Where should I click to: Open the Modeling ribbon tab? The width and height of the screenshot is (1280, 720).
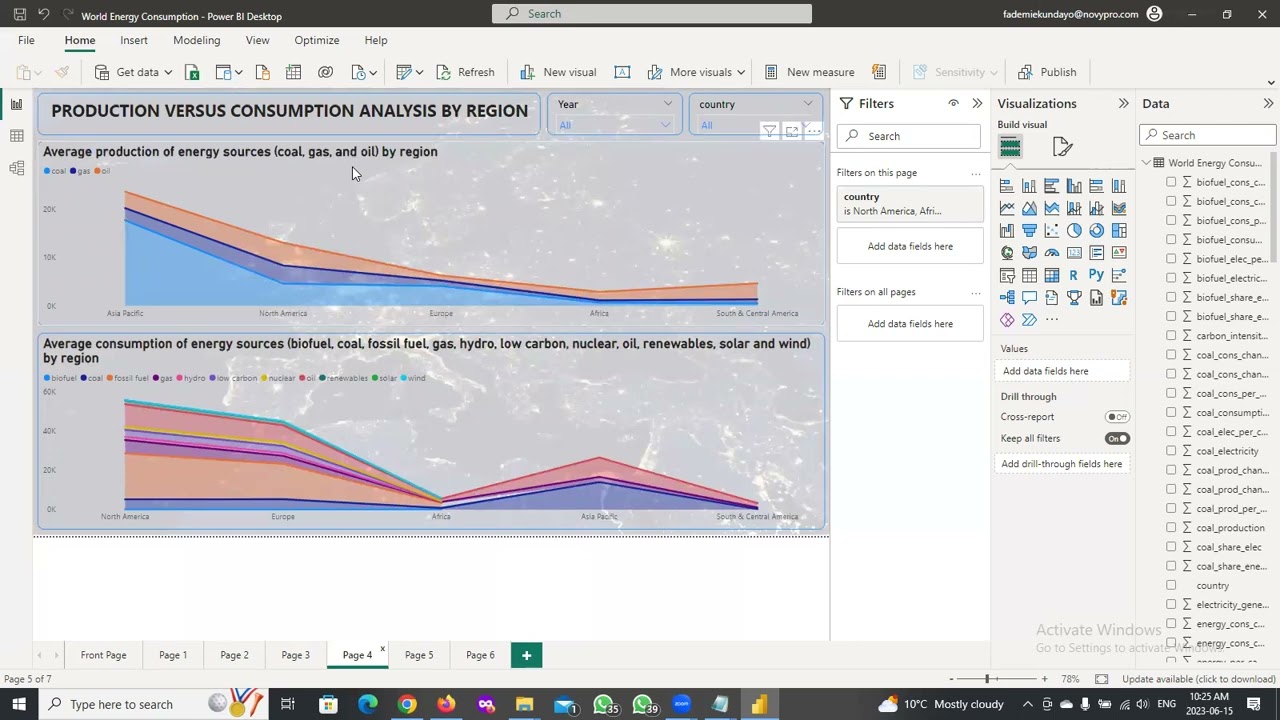tap(196, 40)
